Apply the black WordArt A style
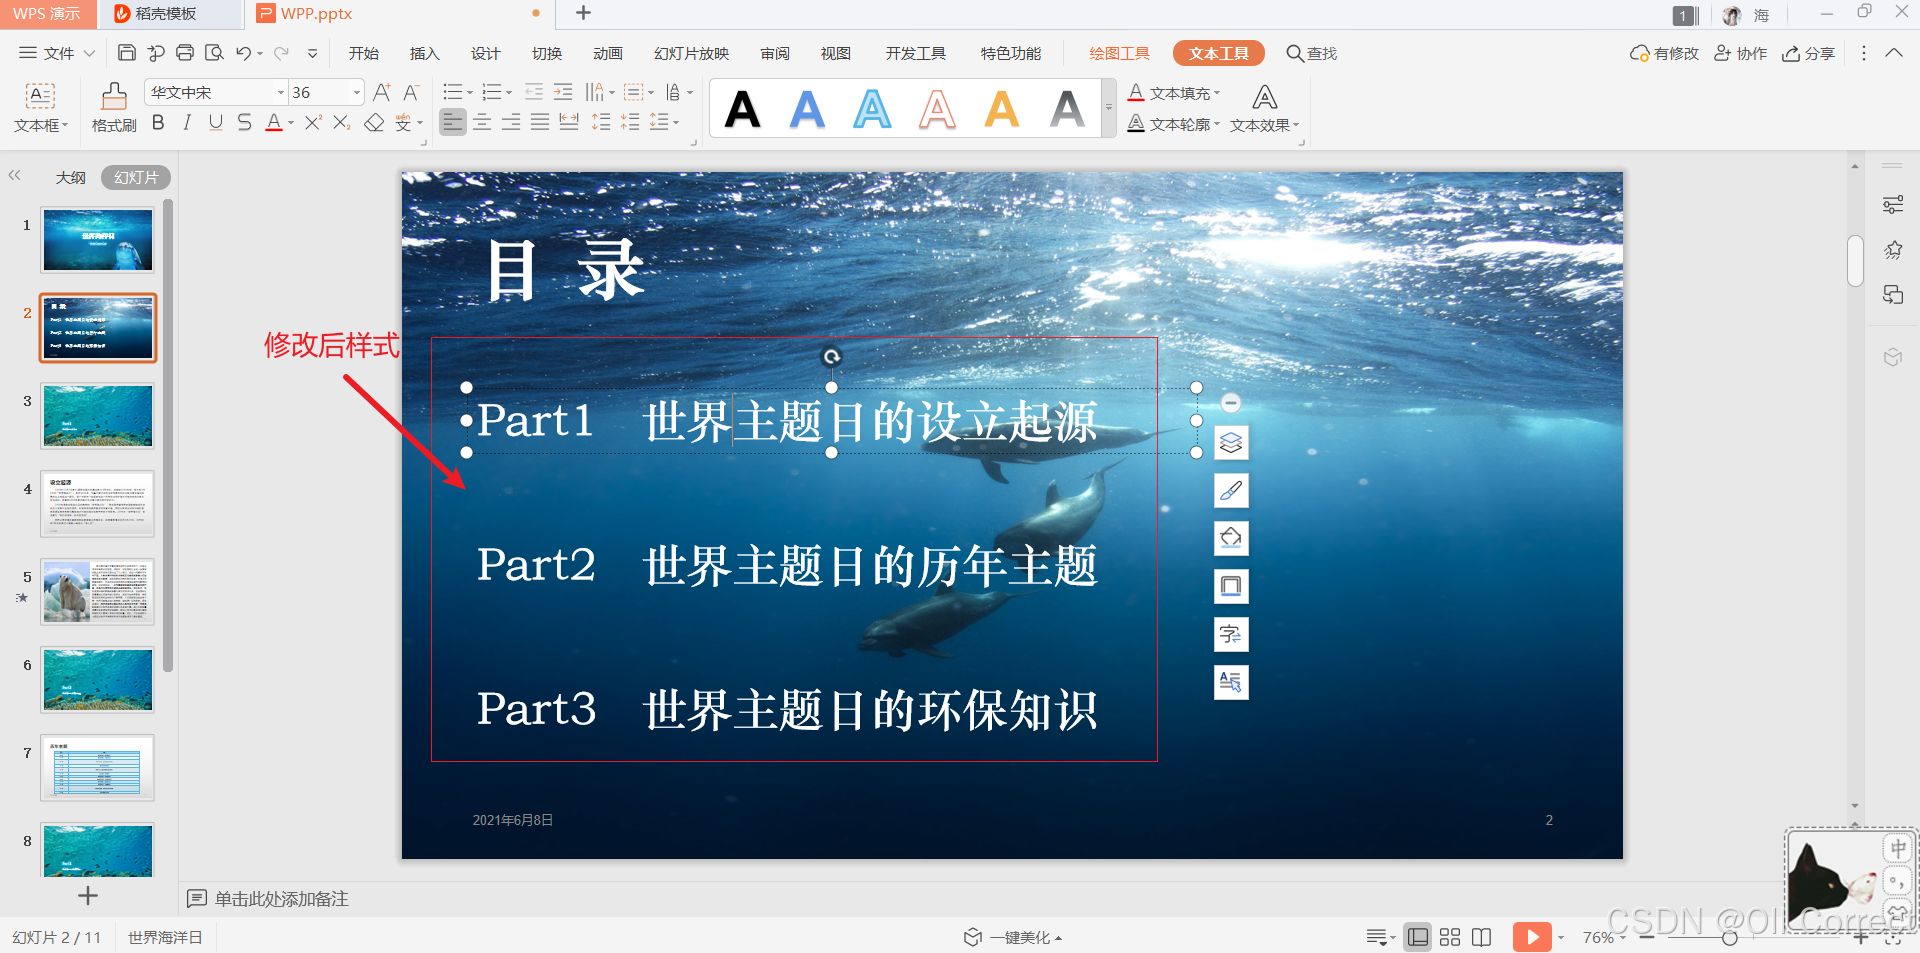The width and height of the screenshot is (1920, 953). pyautogui.click(x=742, y=109)
